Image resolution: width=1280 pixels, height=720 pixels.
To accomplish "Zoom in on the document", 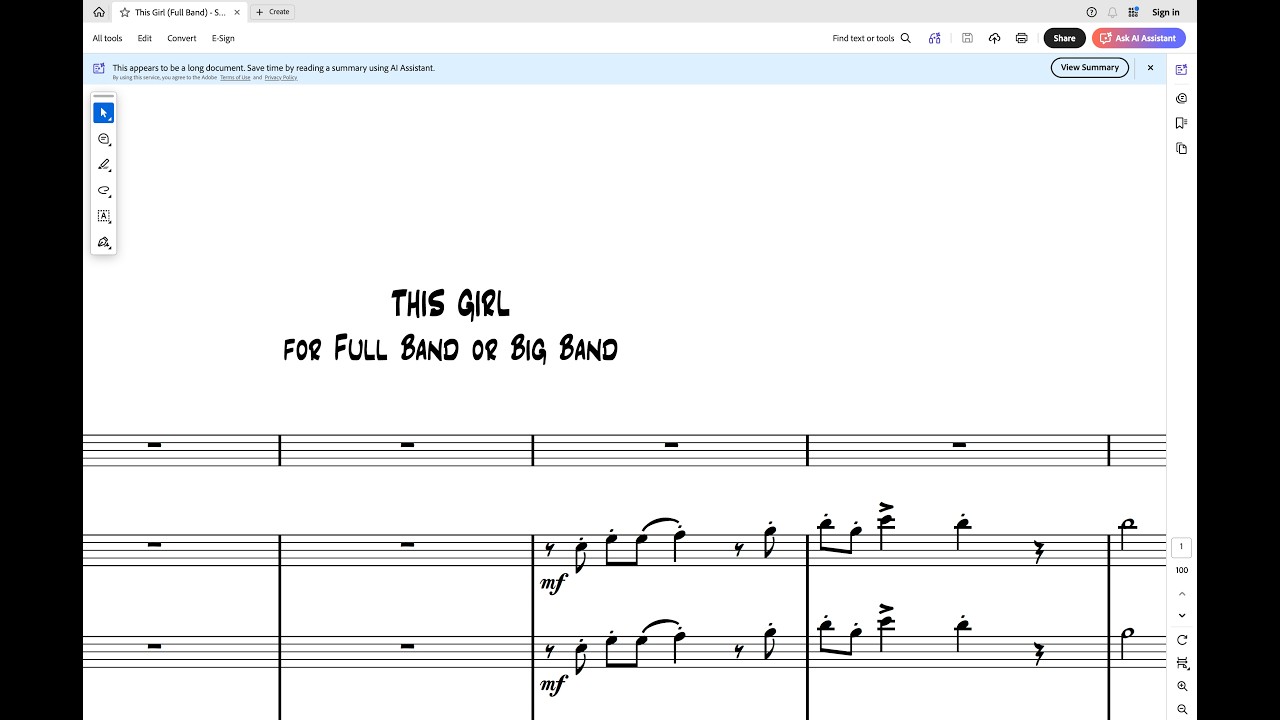I will click(1182, 686).
